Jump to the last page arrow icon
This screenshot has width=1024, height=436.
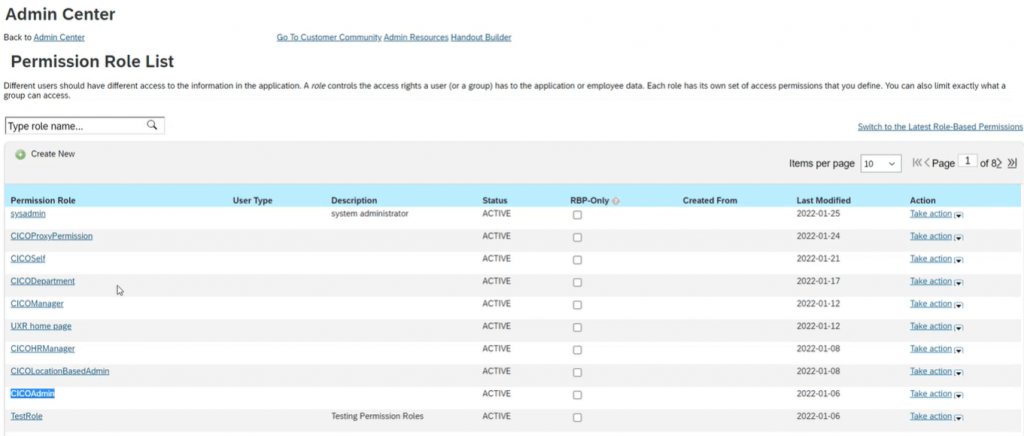(1012, 163)
